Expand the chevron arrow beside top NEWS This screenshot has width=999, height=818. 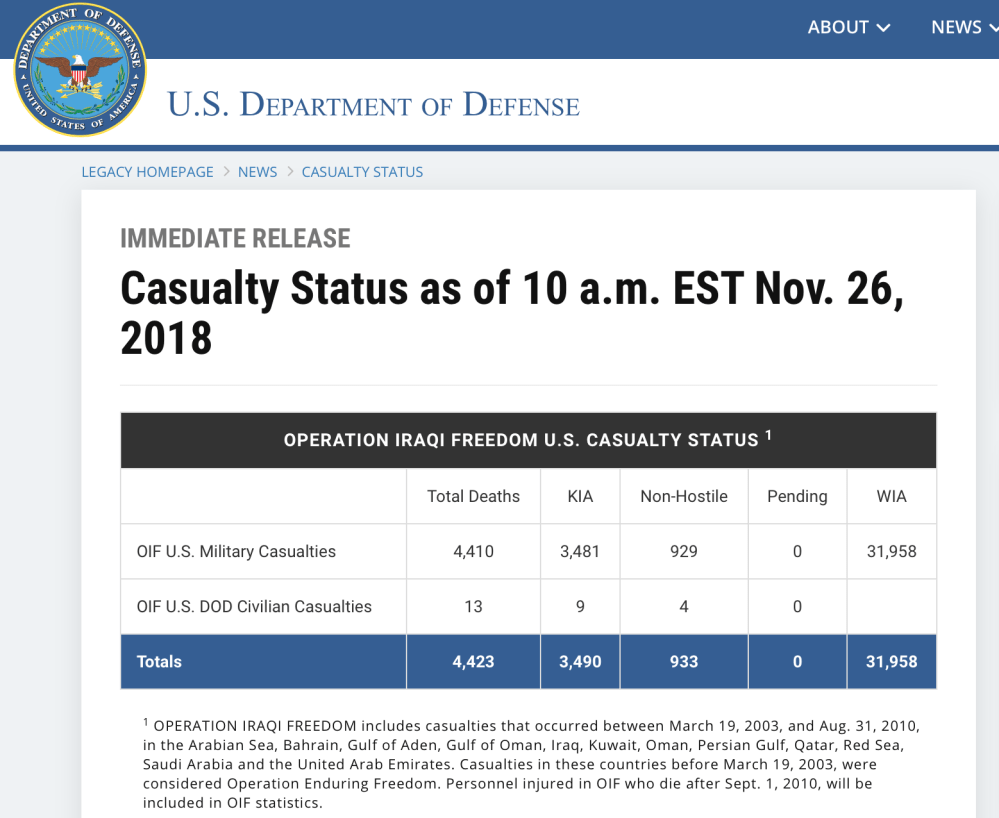tap(993, 29)
